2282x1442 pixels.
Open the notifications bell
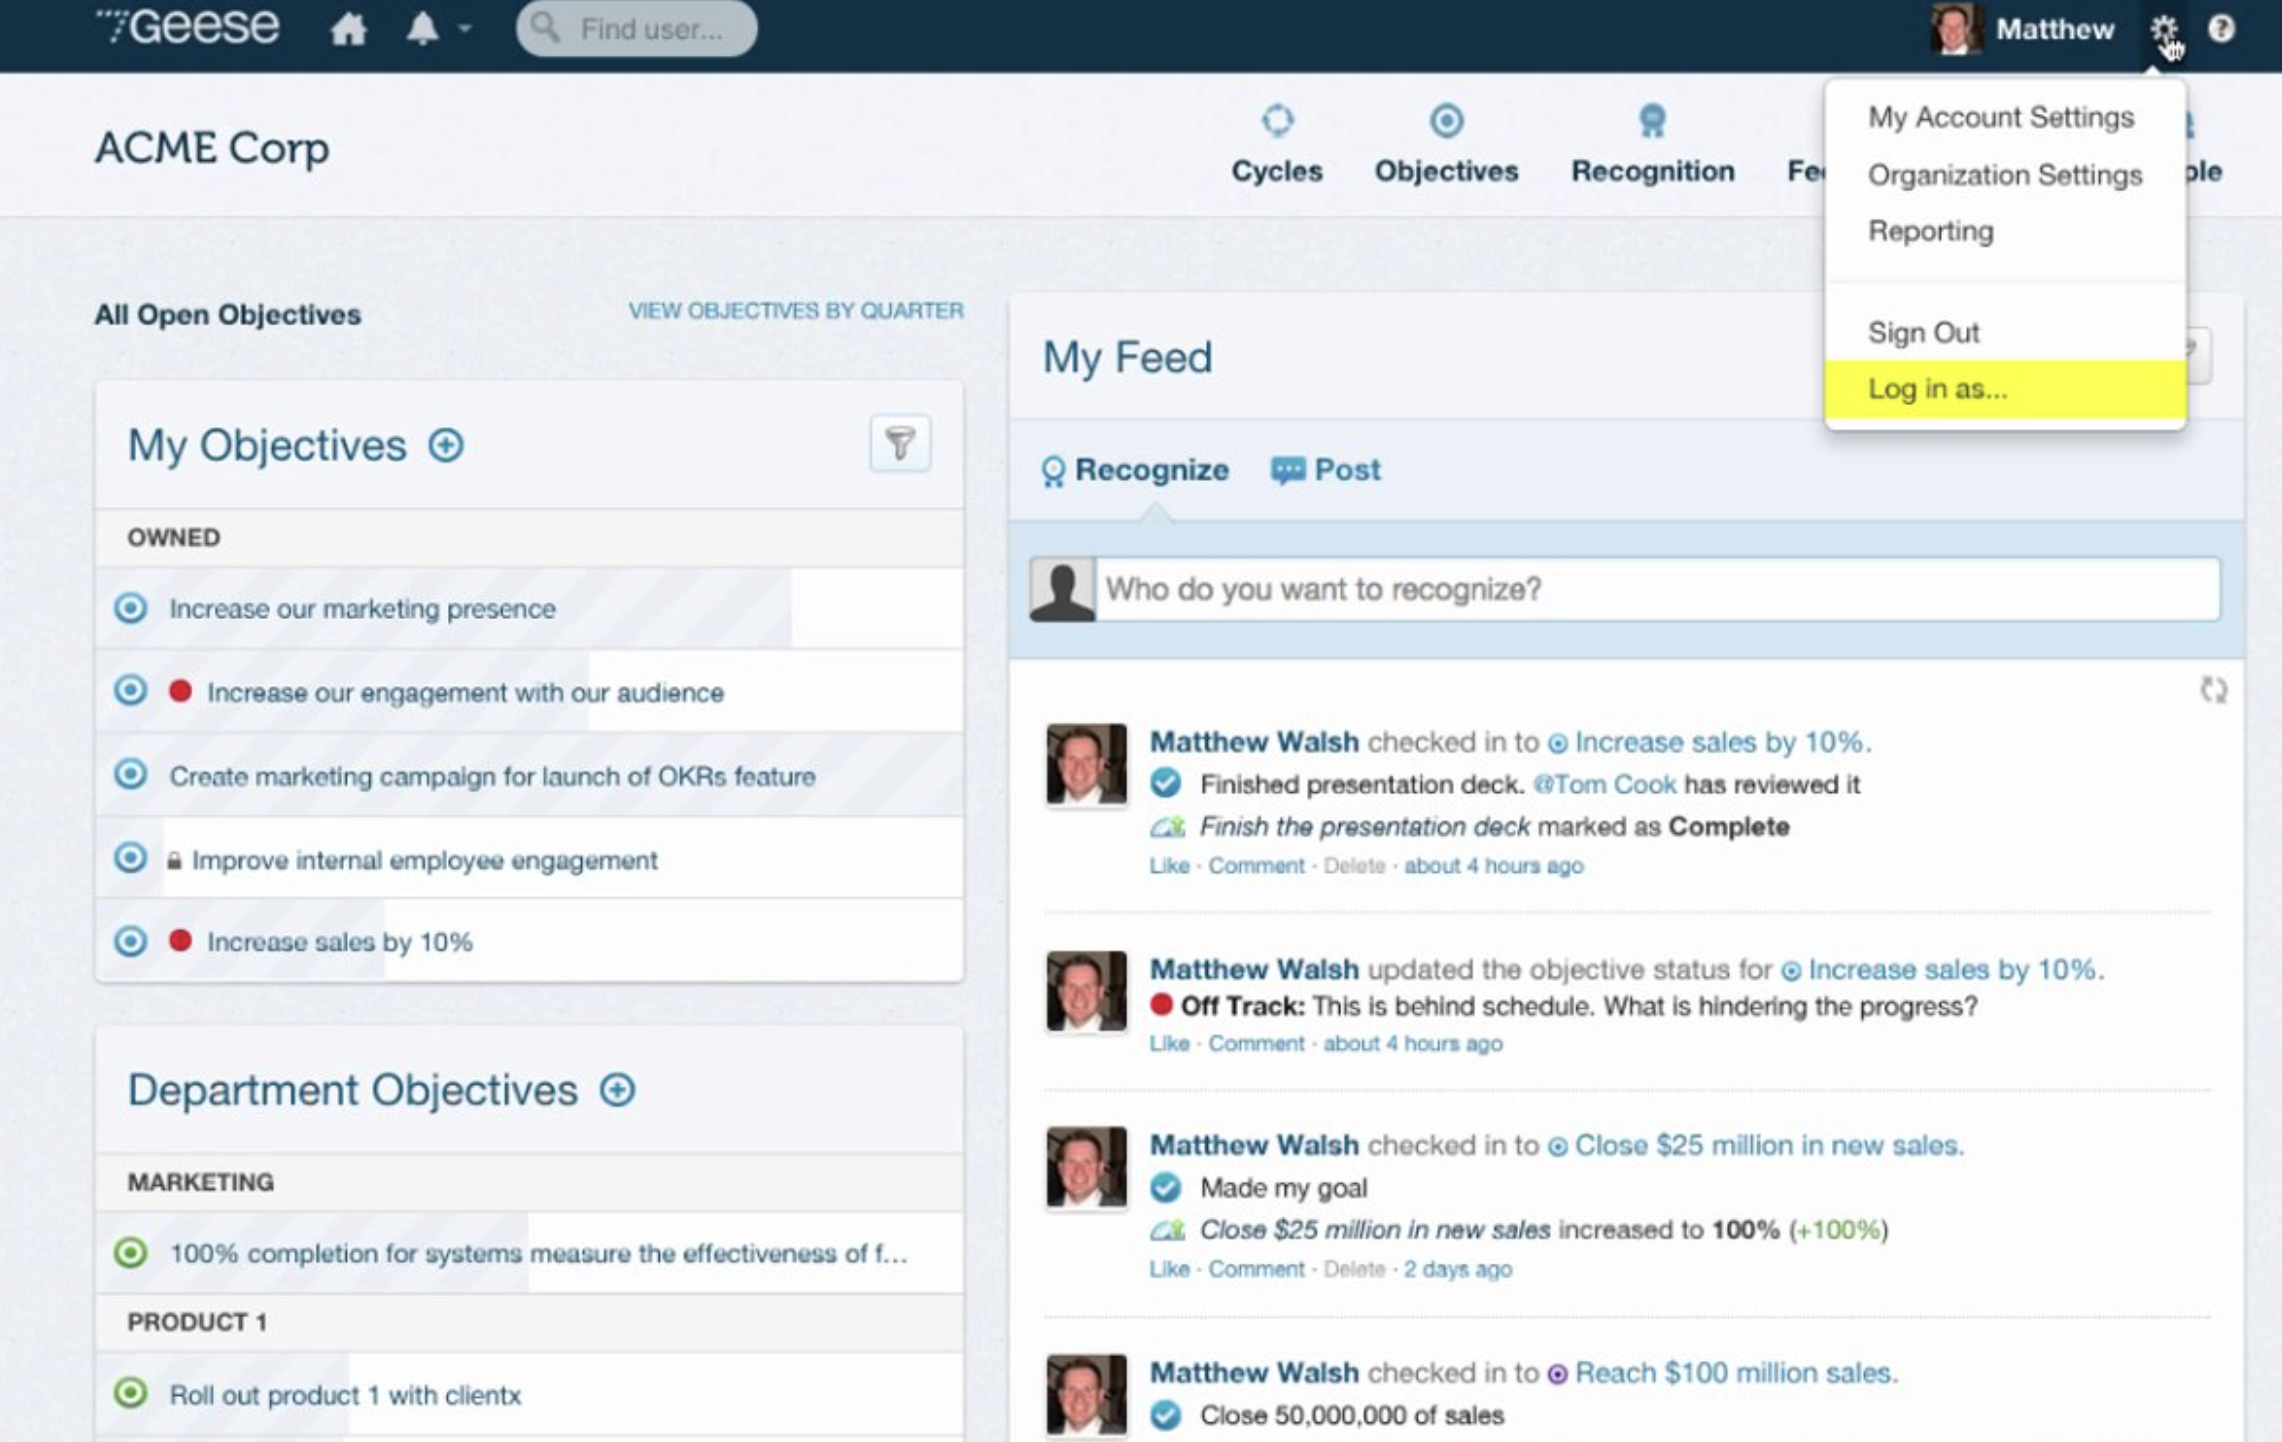[x=423, y=28]
